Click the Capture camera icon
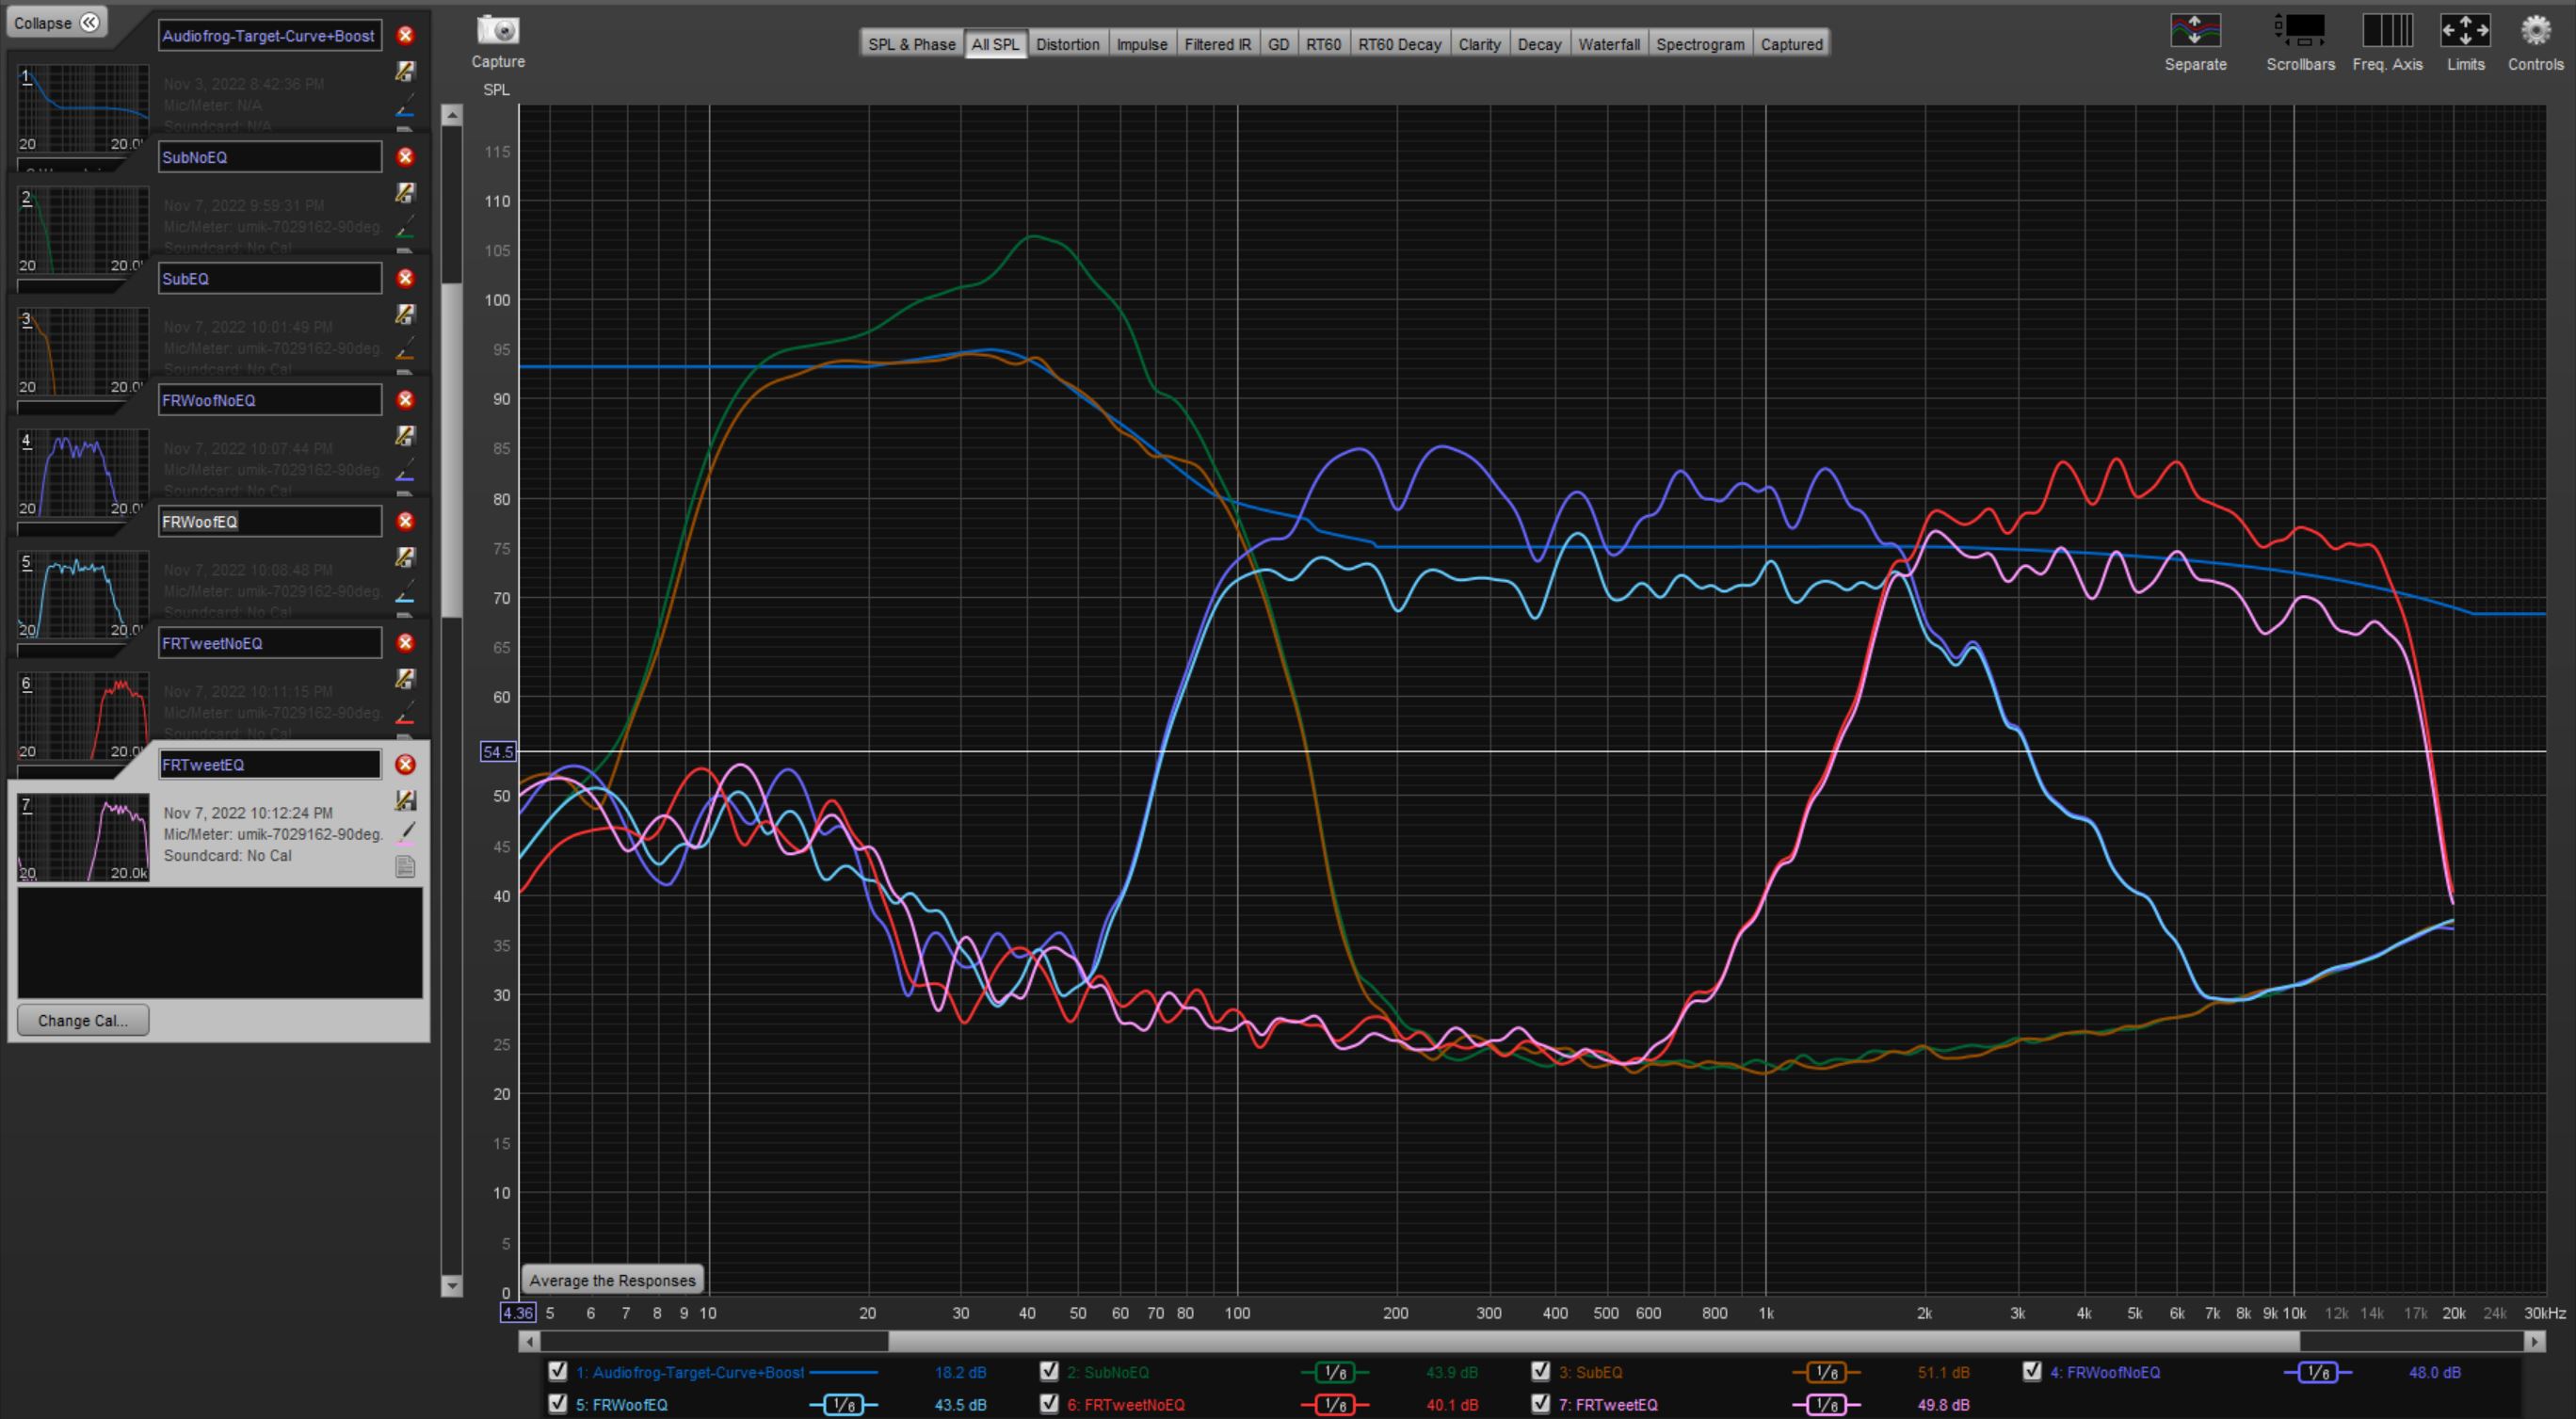The height and width of the screenshot is (1419, 2576). coord(498,30)
